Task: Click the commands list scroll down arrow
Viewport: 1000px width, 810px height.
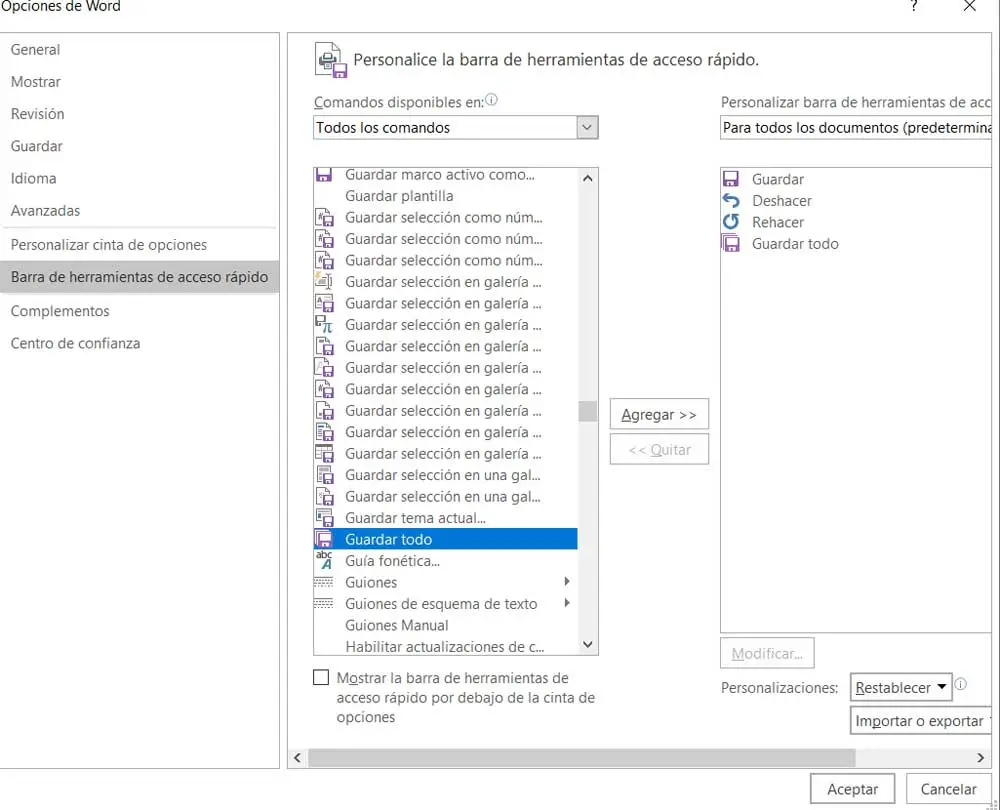Action: tap(587, 644)
